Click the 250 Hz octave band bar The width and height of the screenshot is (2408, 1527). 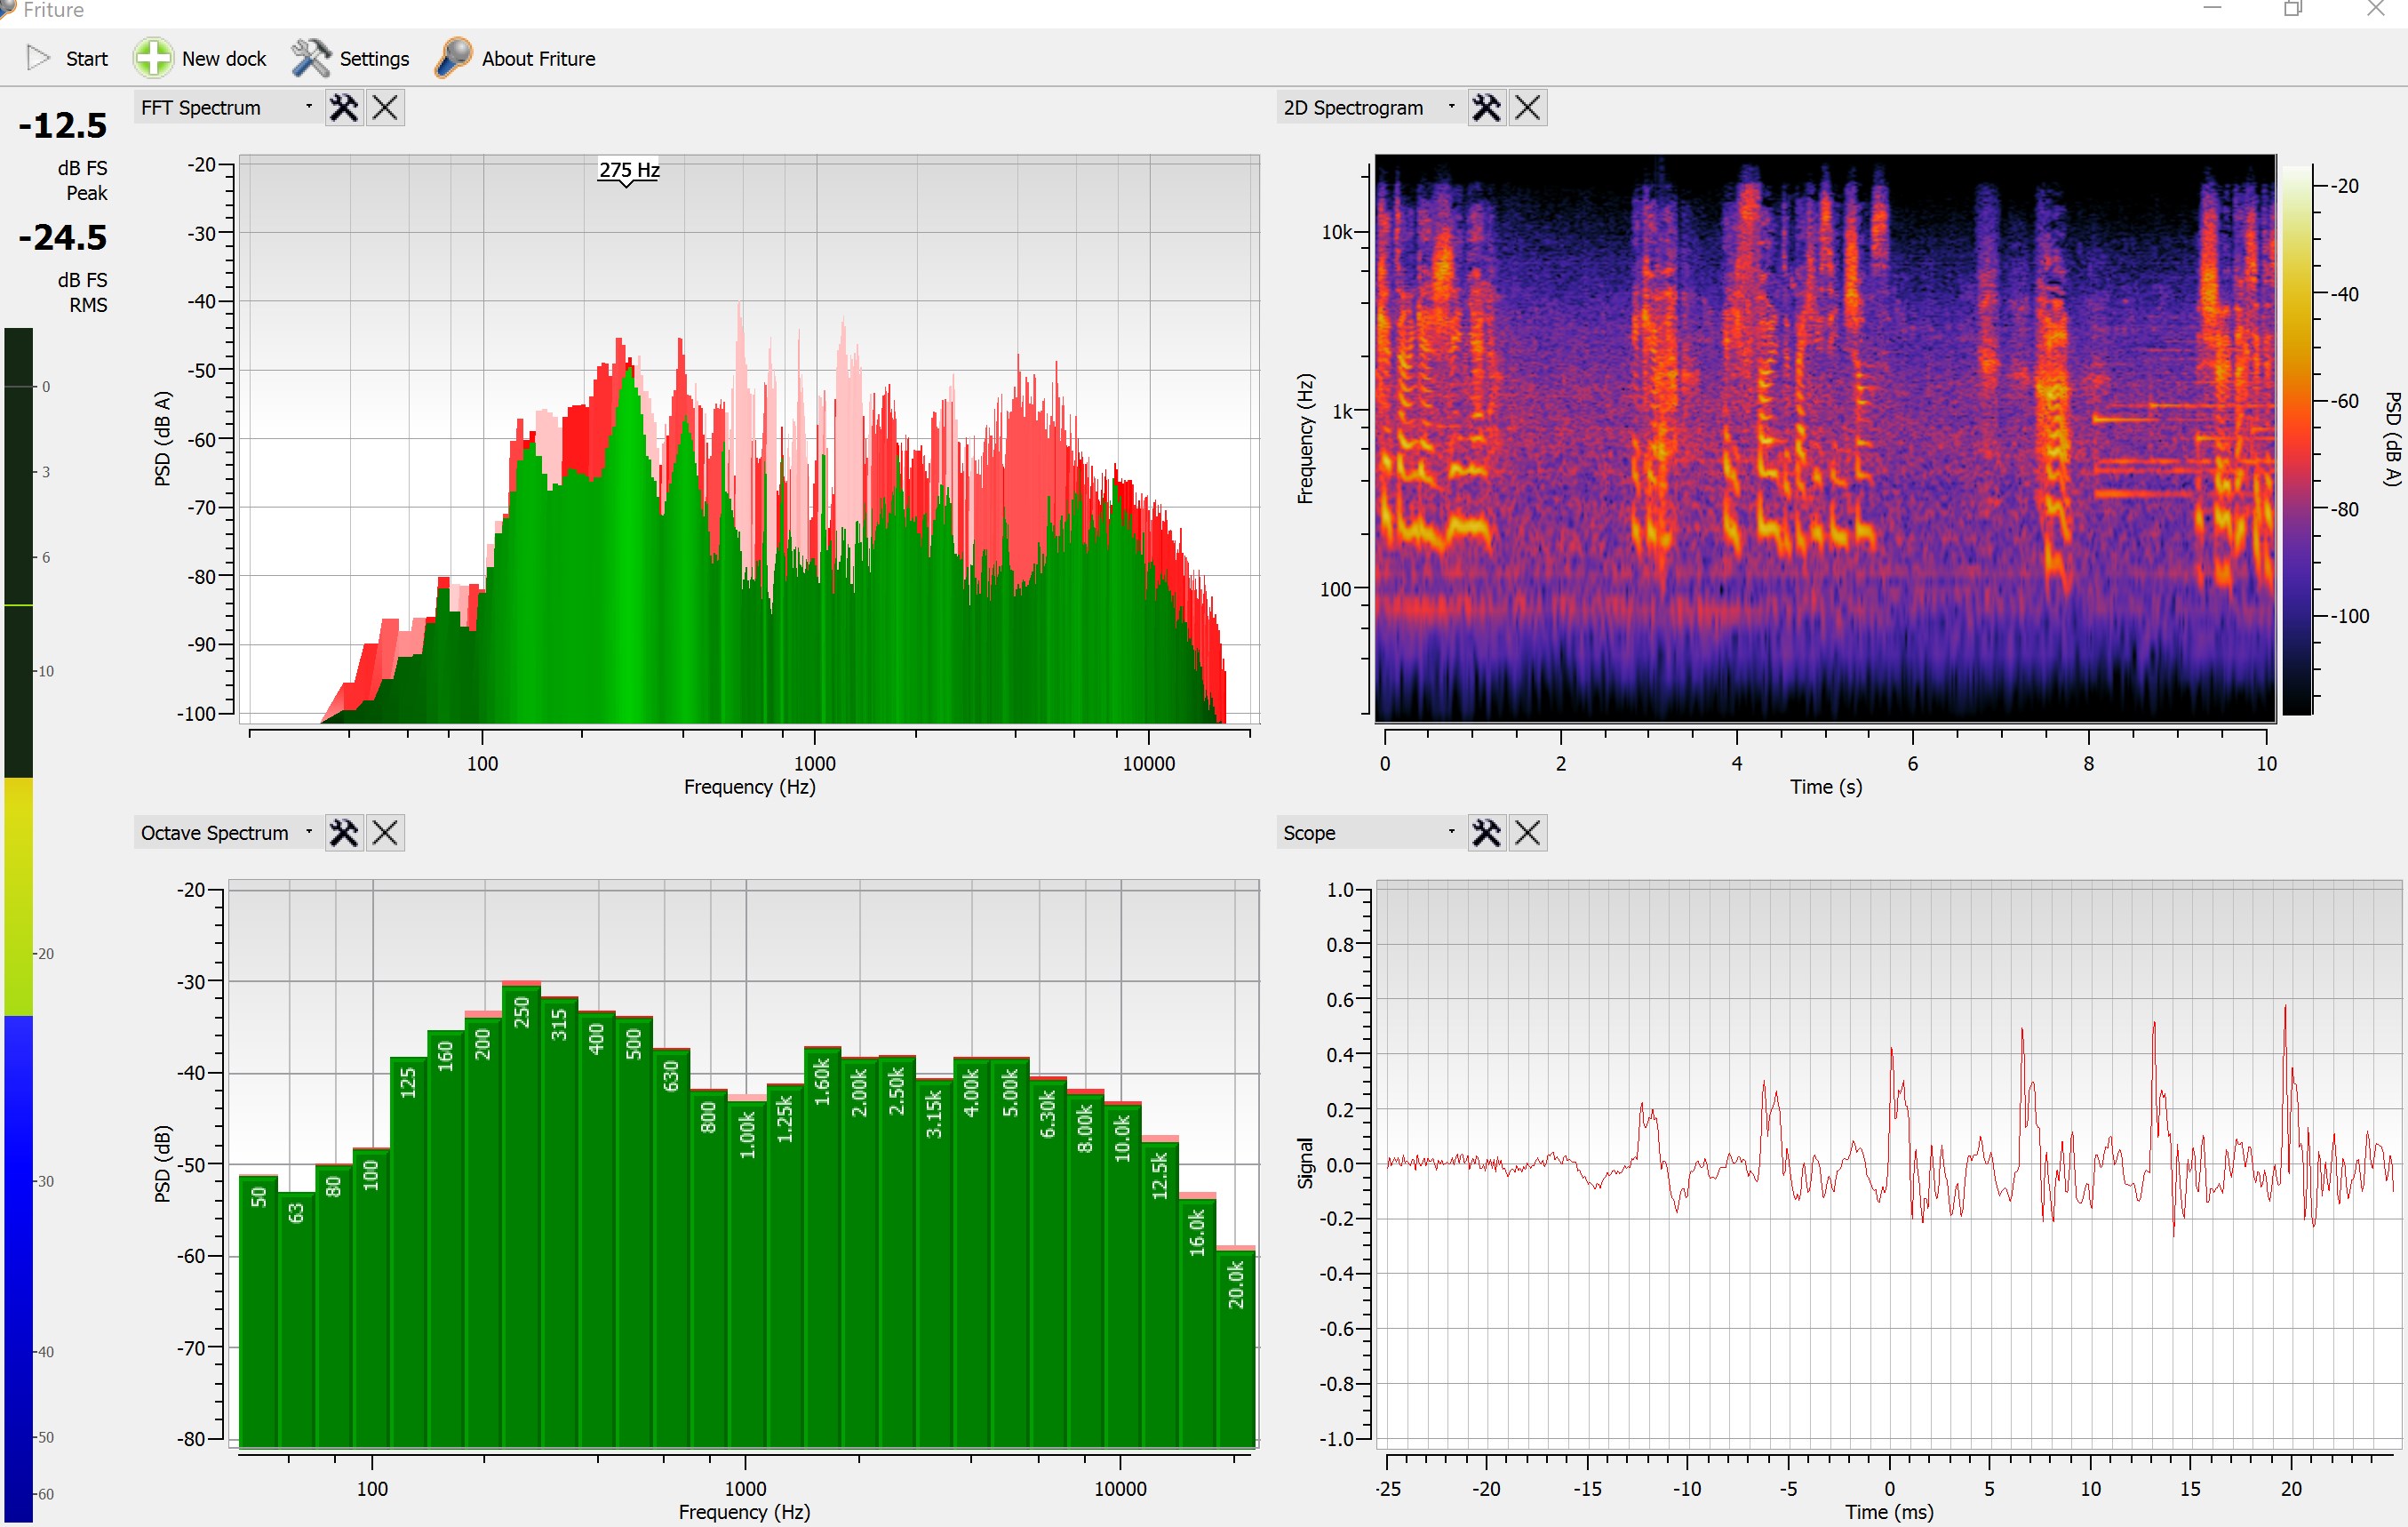pyautogui.click(x=521, y=1200)
